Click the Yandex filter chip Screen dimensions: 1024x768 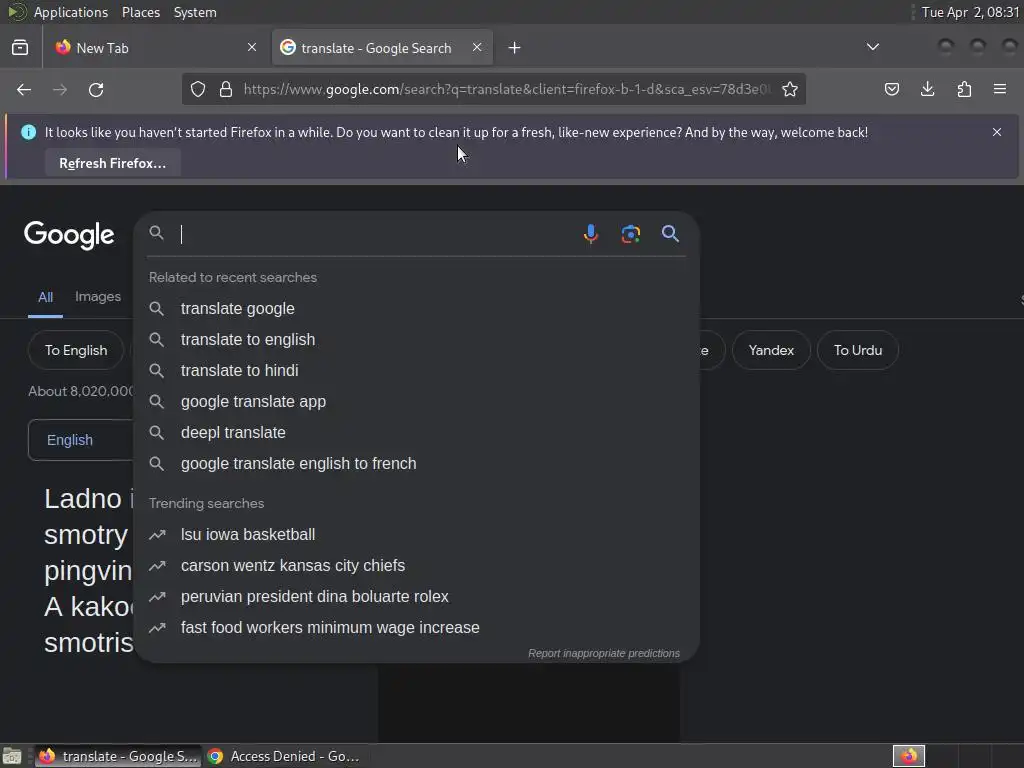771,350
